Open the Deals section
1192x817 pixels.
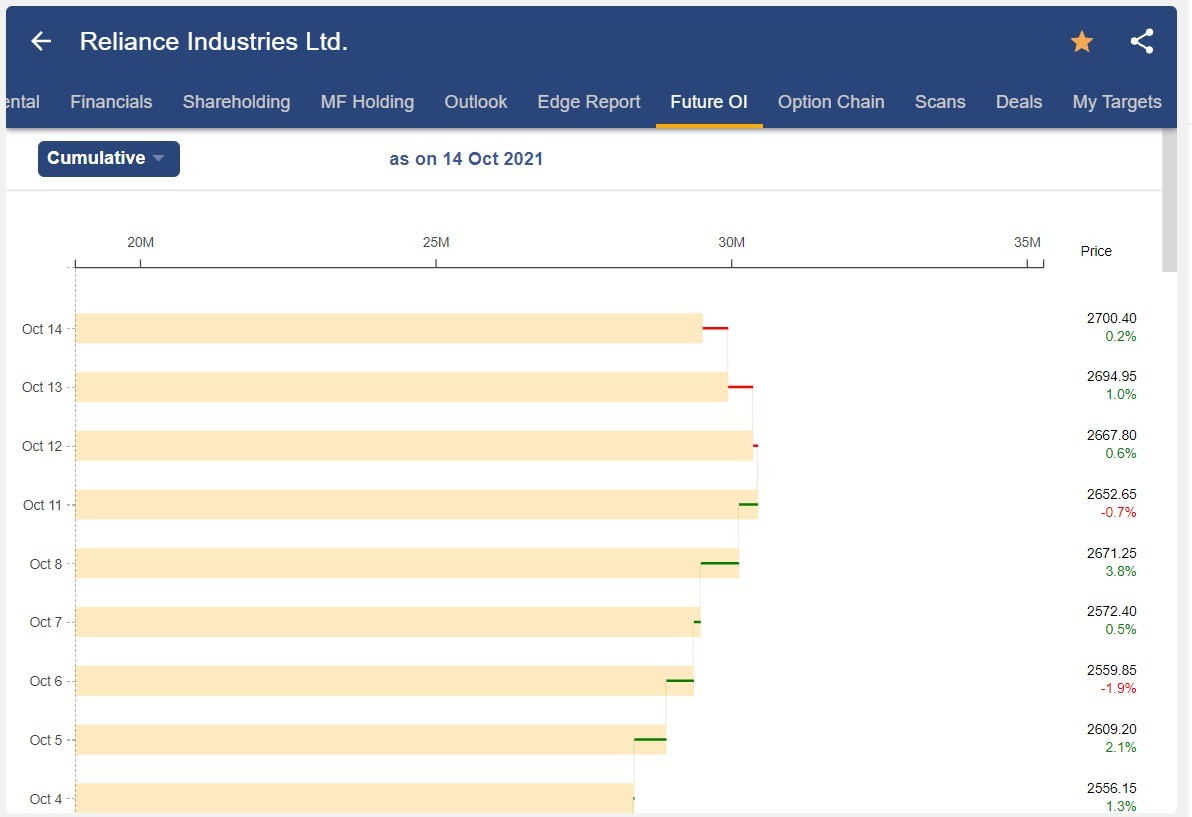[1018, 101]
